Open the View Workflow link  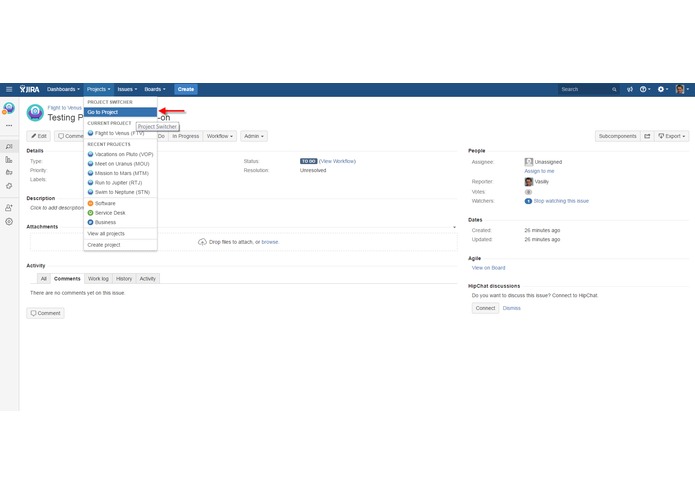(x=337, y=161)
